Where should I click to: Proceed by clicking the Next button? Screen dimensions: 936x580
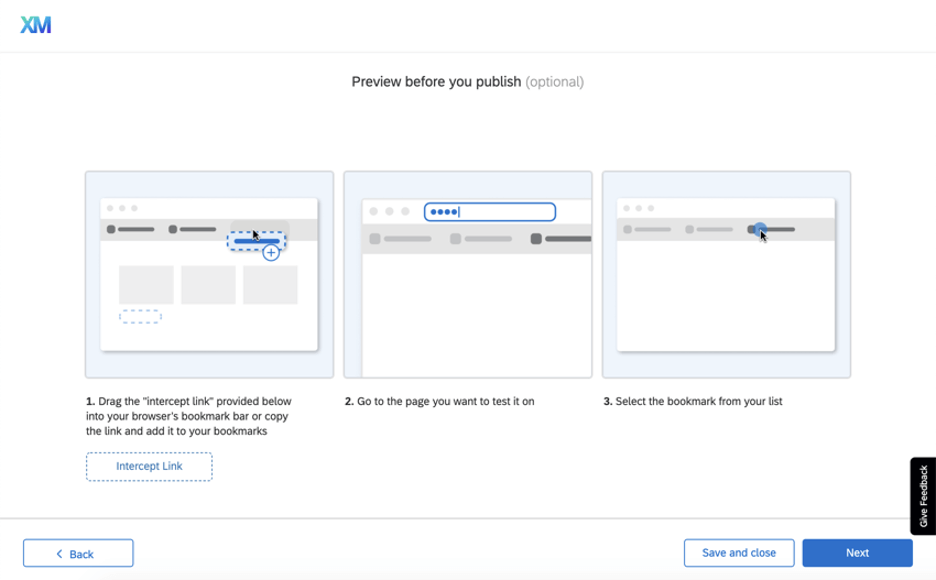point(857,553)
